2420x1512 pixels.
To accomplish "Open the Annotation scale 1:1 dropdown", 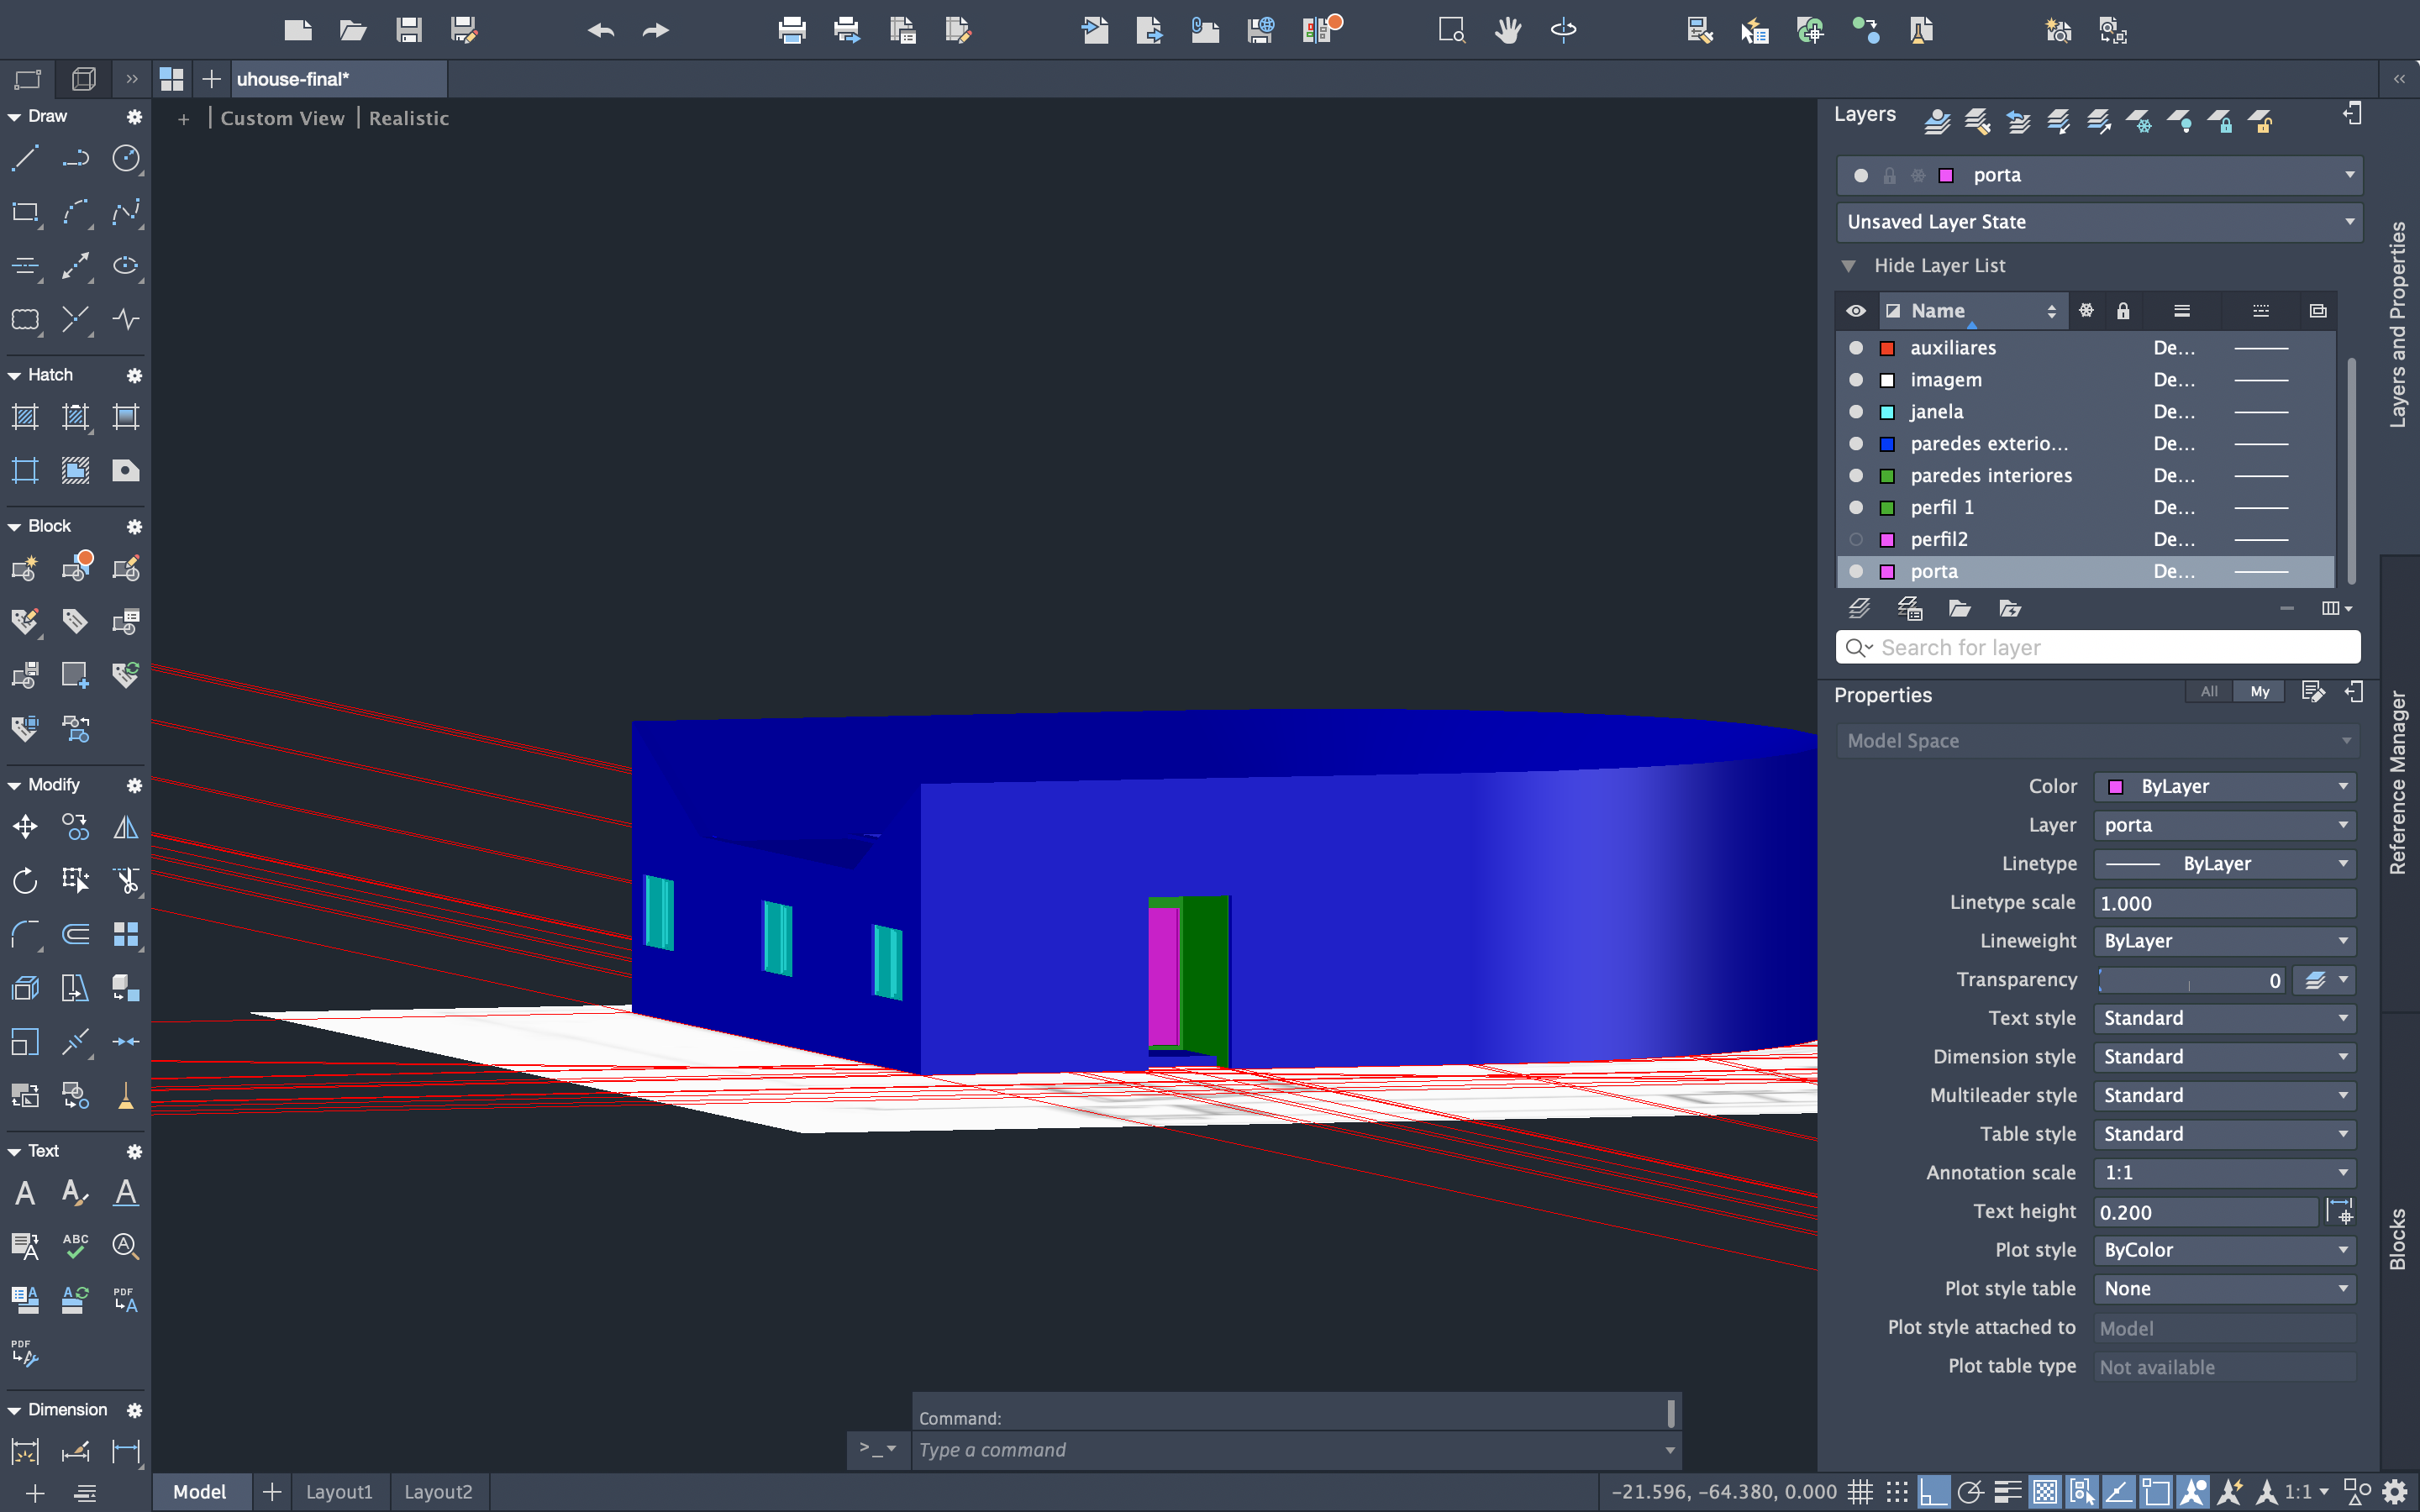I will point(2225,1173).
